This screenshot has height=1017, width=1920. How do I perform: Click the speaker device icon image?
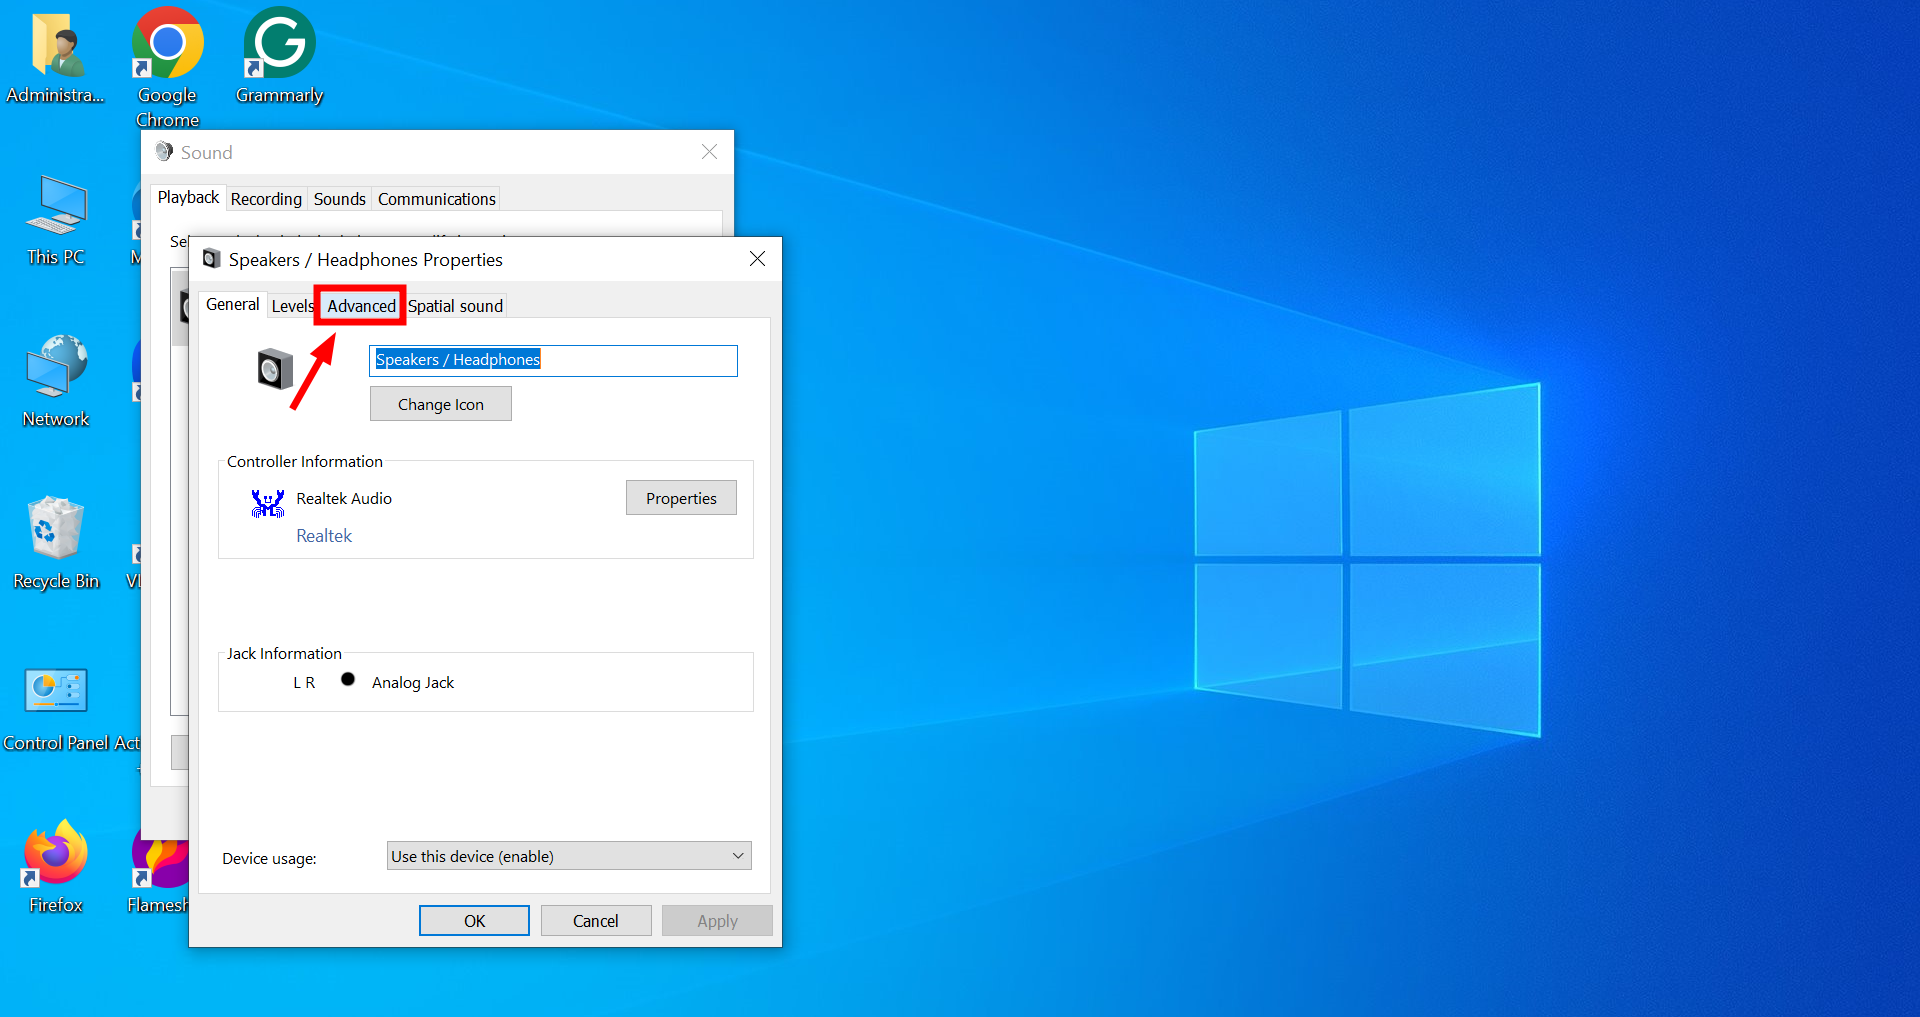click(275, 369)
